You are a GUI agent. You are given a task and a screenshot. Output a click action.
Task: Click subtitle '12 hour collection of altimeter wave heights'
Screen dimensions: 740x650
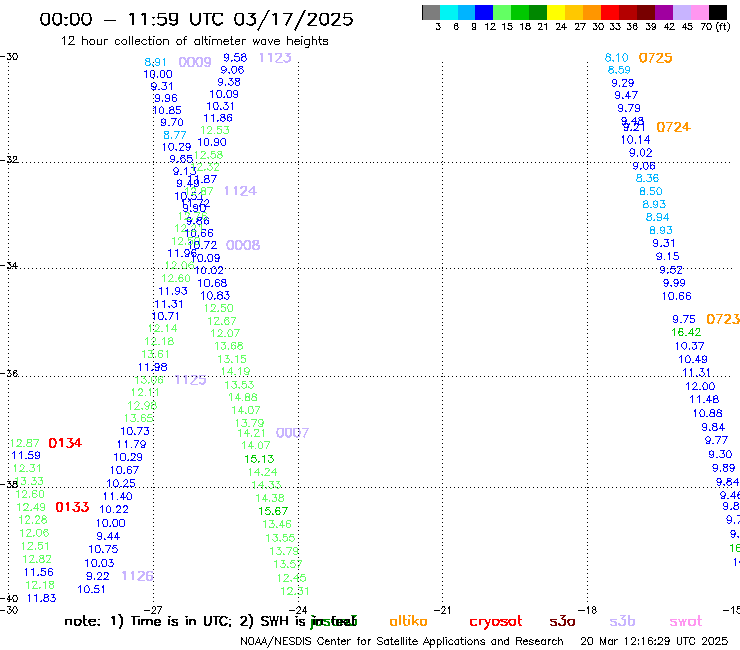click(194, 41)
